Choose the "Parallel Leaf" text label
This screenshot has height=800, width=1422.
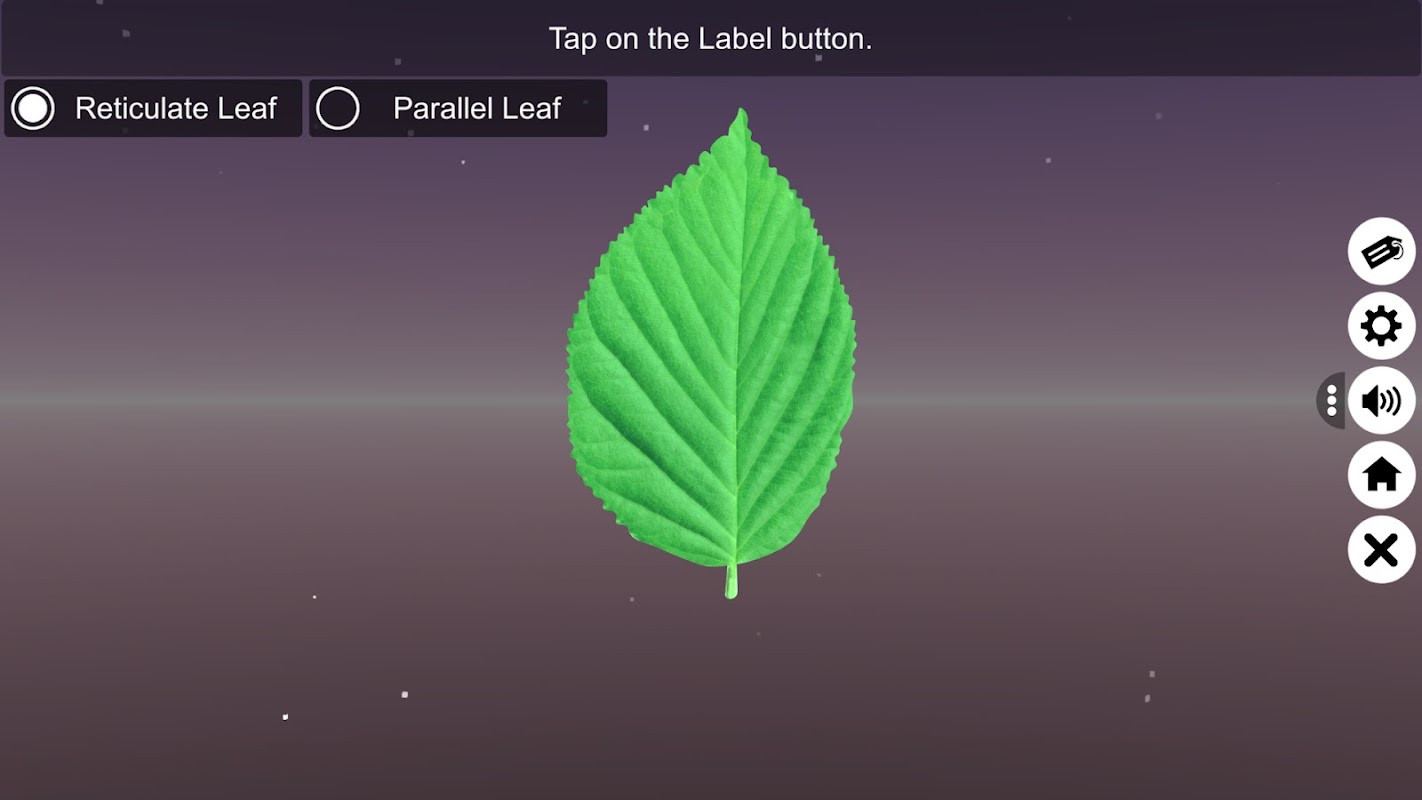pos(477,108)
